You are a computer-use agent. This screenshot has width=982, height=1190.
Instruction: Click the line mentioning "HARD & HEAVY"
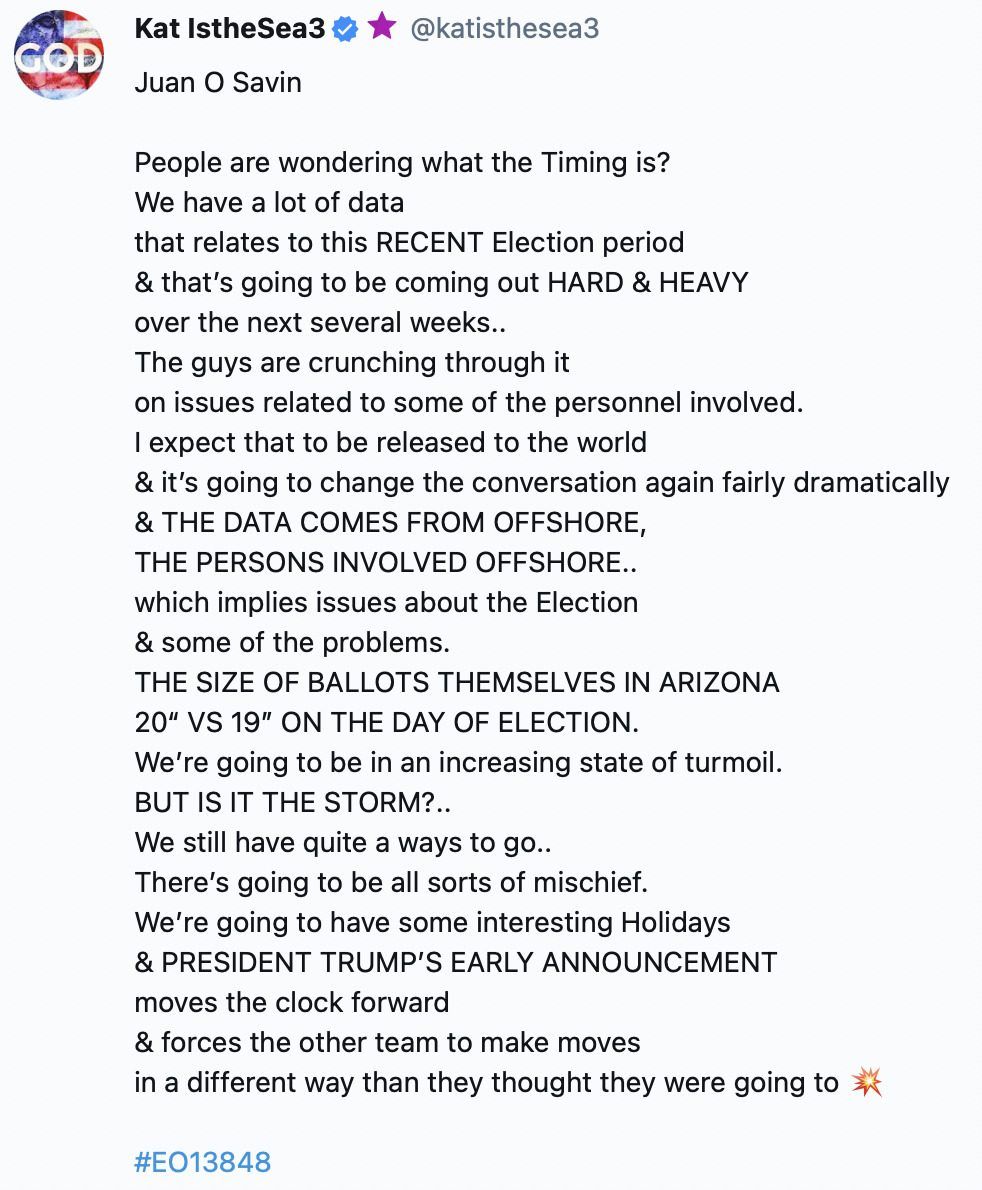click(x=441, y=282)
